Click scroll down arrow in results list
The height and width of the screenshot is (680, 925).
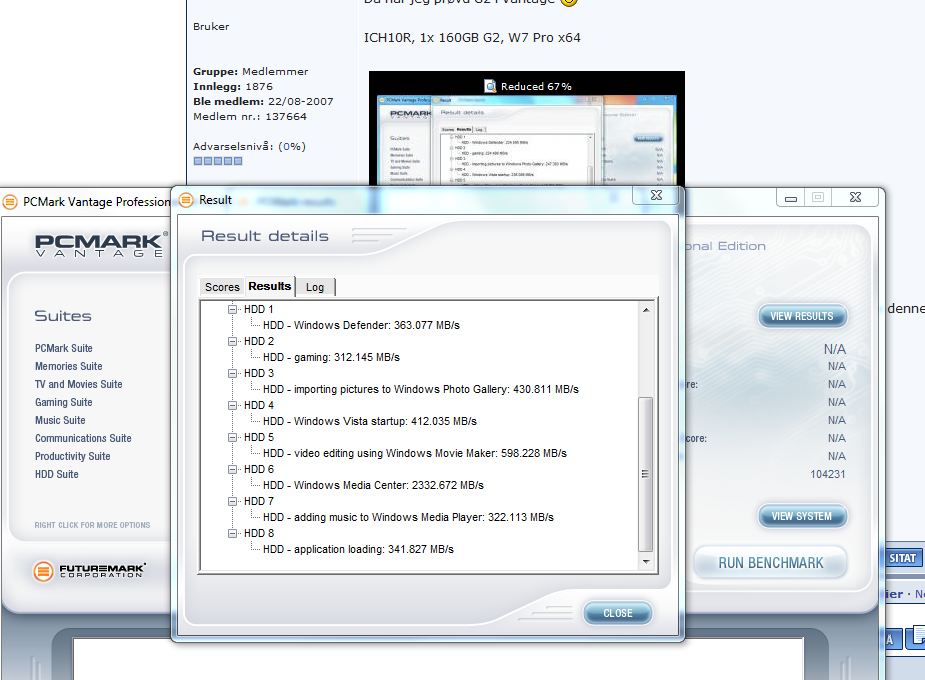point(646,562)
